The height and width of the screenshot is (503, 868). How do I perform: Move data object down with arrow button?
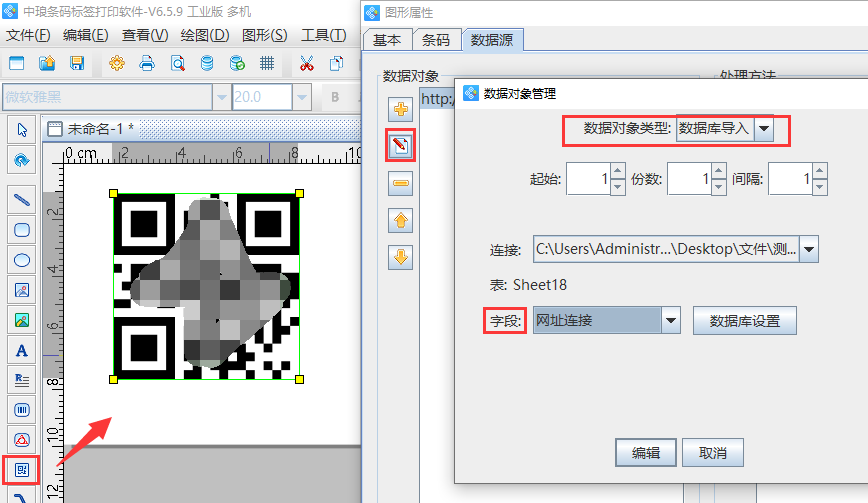click(x=401, y=257)
